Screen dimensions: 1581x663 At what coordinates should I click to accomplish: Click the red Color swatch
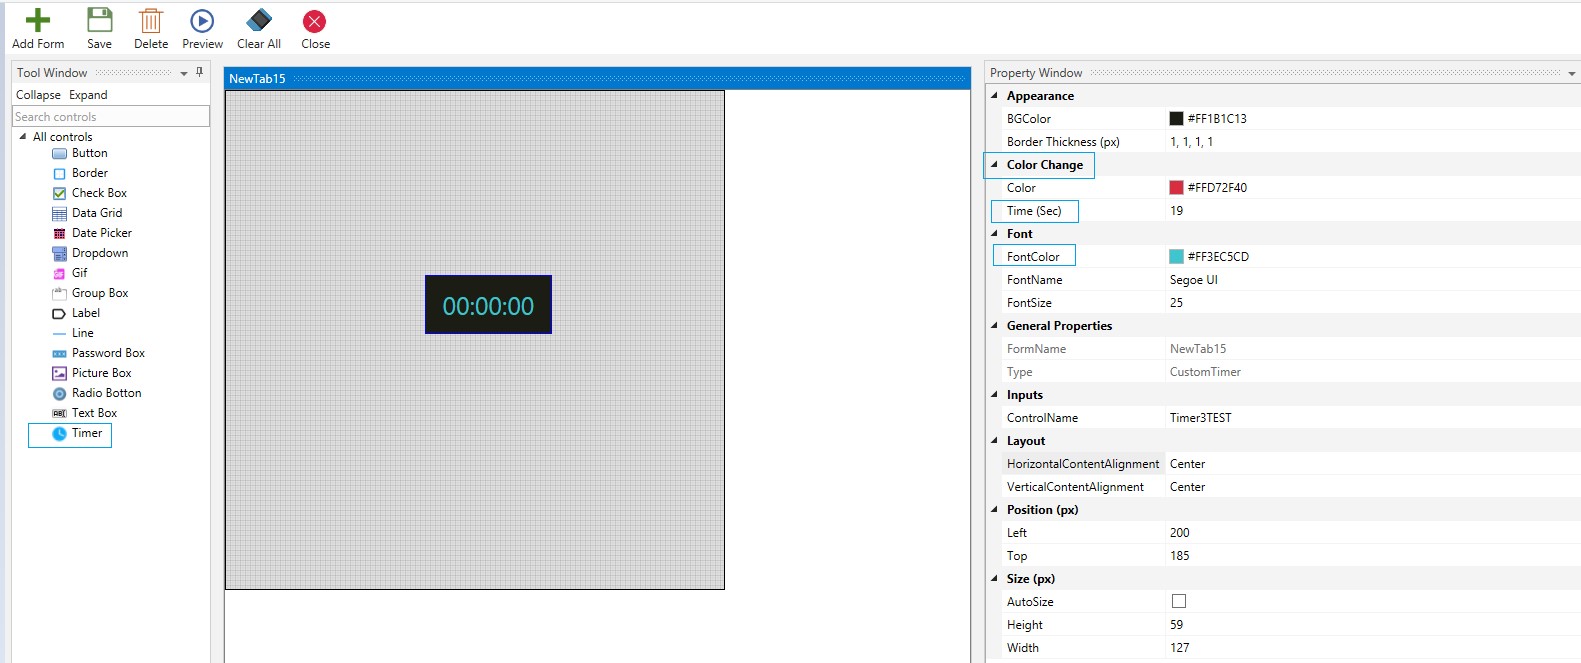pyautogui.click(x=1177, y=188)
